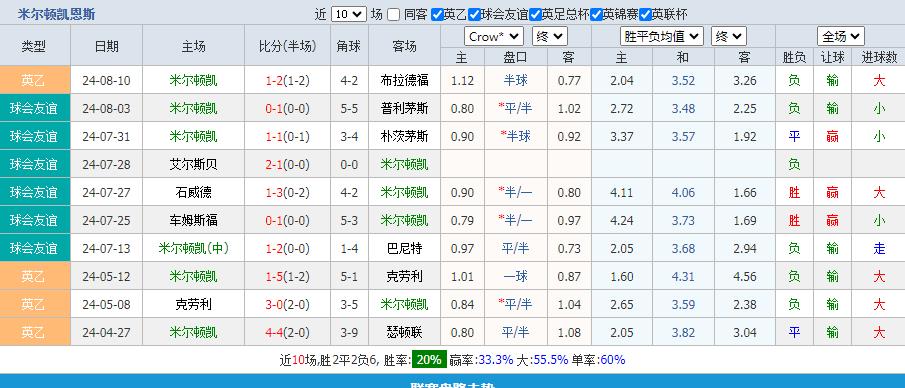
Task: Open score 4-4(2-0) versus 瑟顿联
Action: (x=287, y=333)
